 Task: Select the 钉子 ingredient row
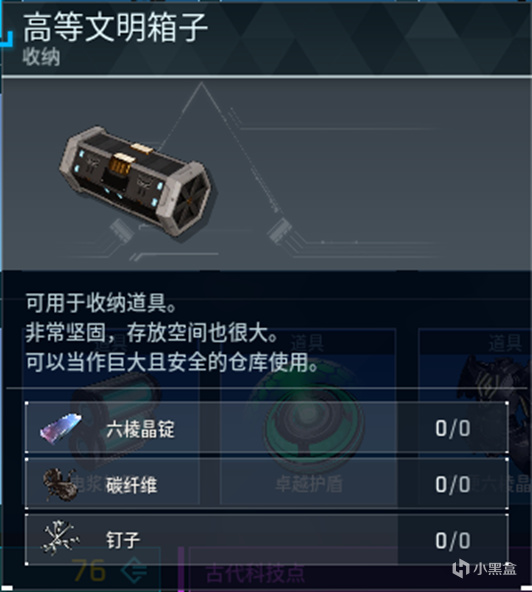point(267,539)
